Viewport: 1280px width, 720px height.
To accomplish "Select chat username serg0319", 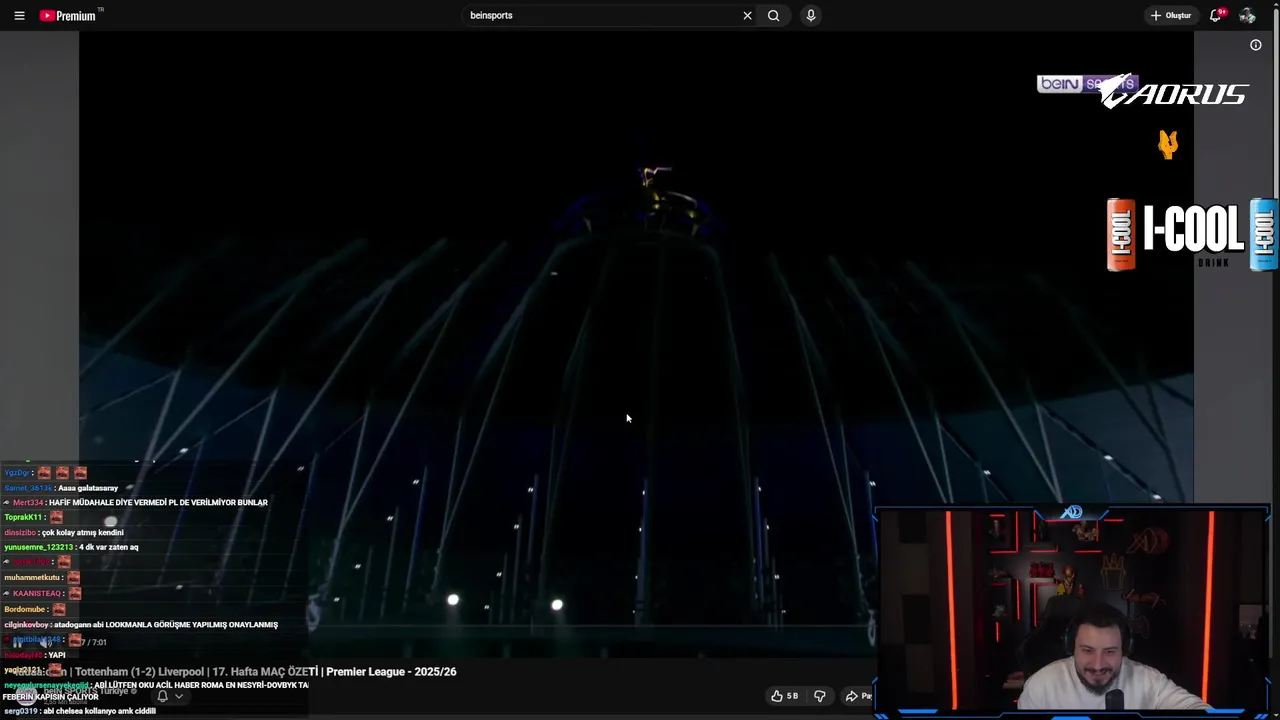I will tap(19, 711).
